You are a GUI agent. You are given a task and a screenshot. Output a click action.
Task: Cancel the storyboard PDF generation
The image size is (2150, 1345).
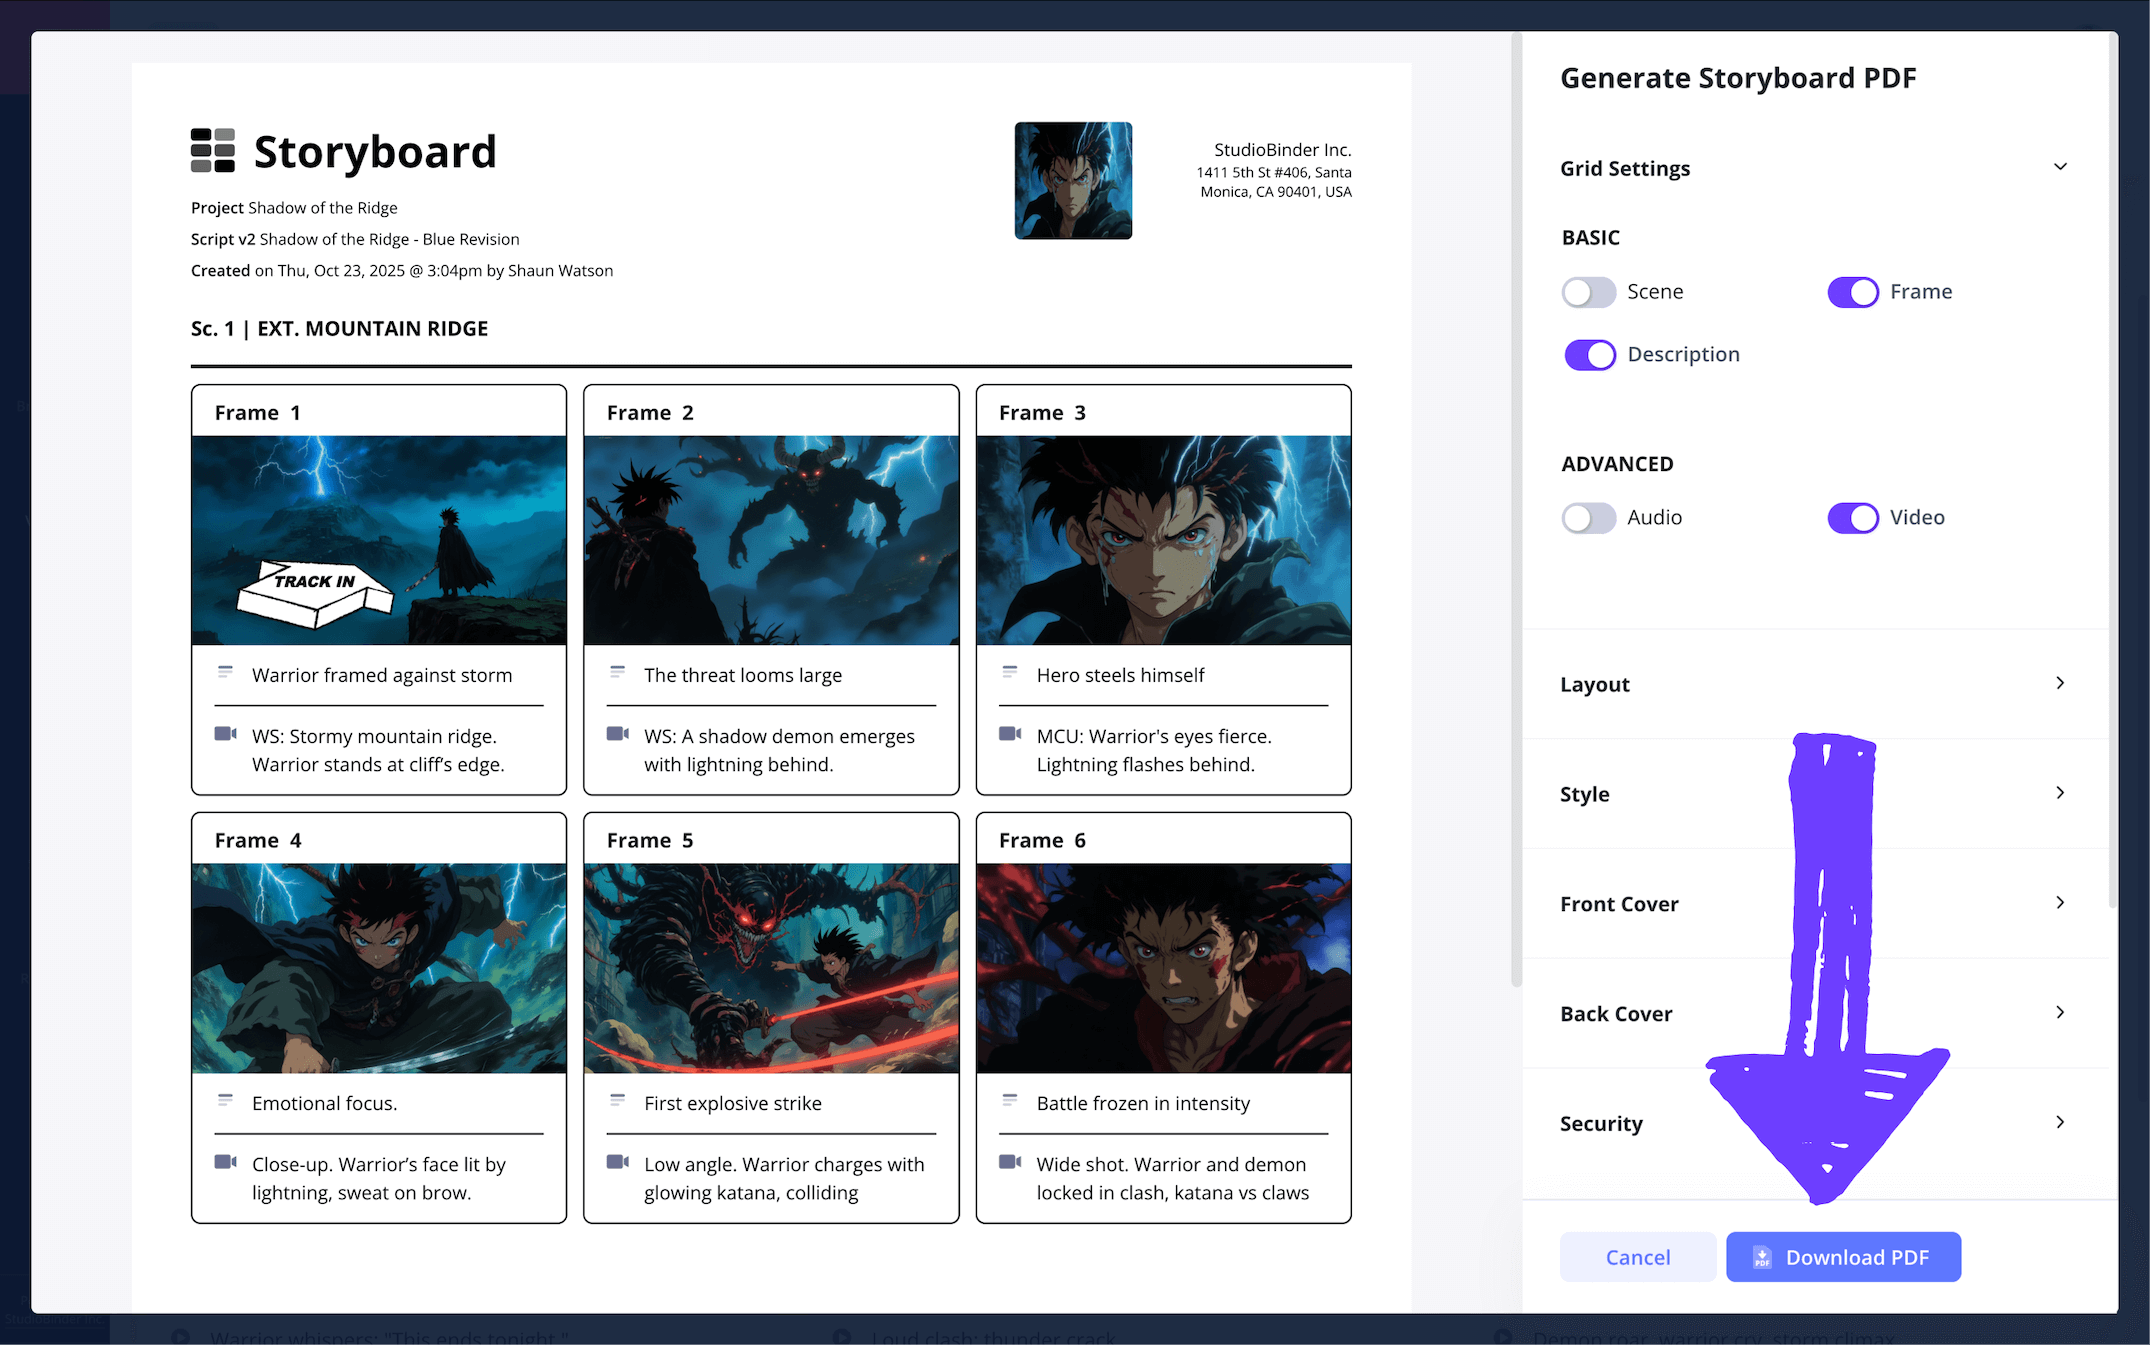[1638, 1257]
